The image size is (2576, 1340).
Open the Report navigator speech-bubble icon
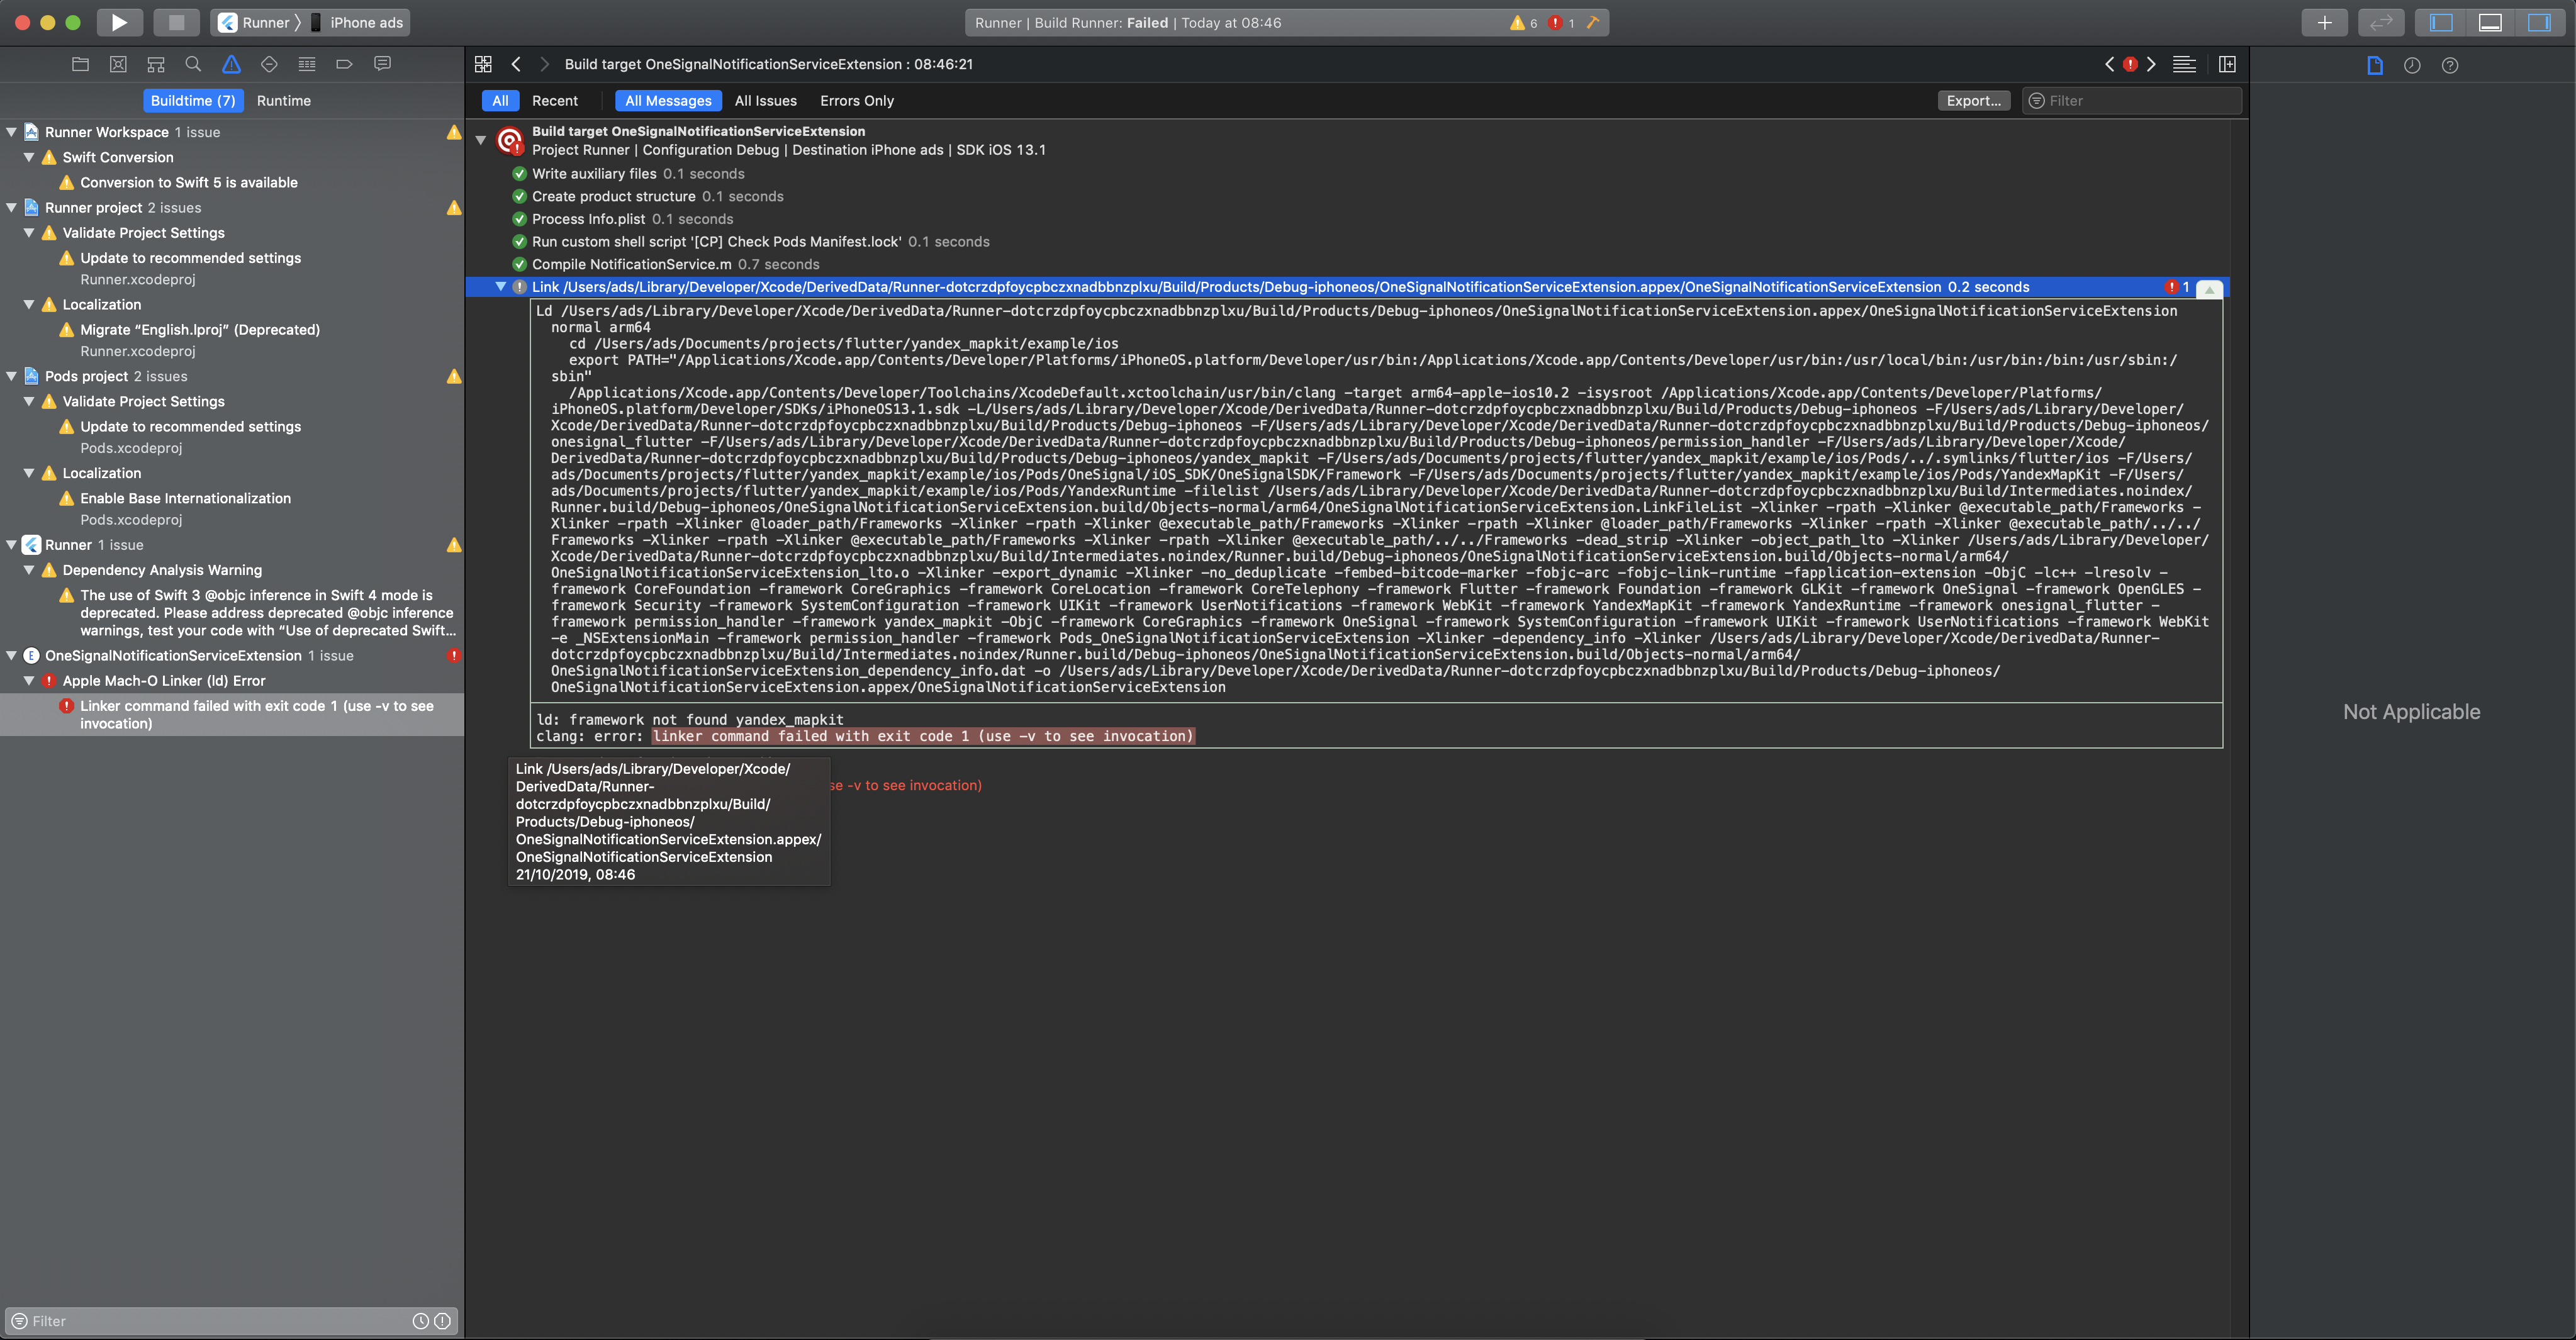click(x=382, y=64)
